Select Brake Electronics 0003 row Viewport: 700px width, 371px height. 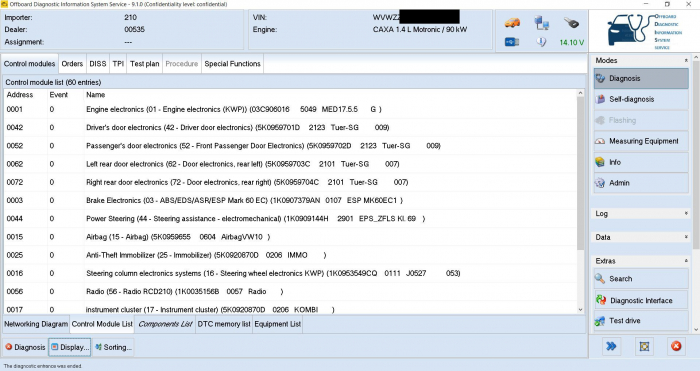pyautogui.click(x=290, y=200)
